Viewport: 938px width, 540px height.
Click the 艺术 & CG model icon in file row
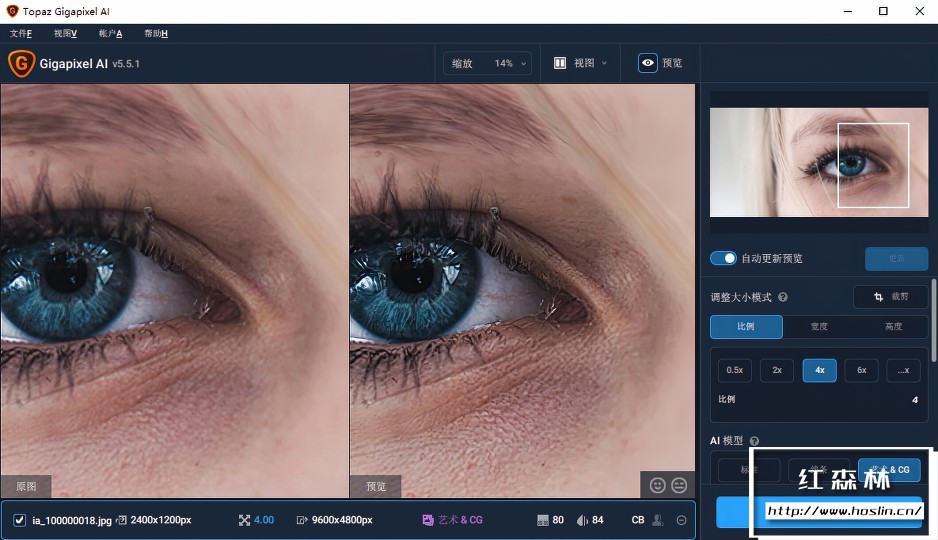[428, 520]
